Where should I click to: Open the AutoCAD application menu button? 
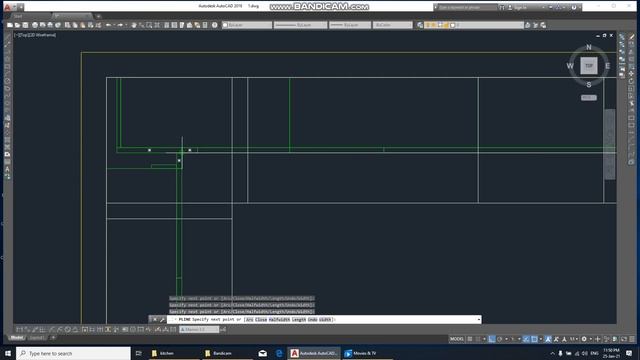coord(7,7)
